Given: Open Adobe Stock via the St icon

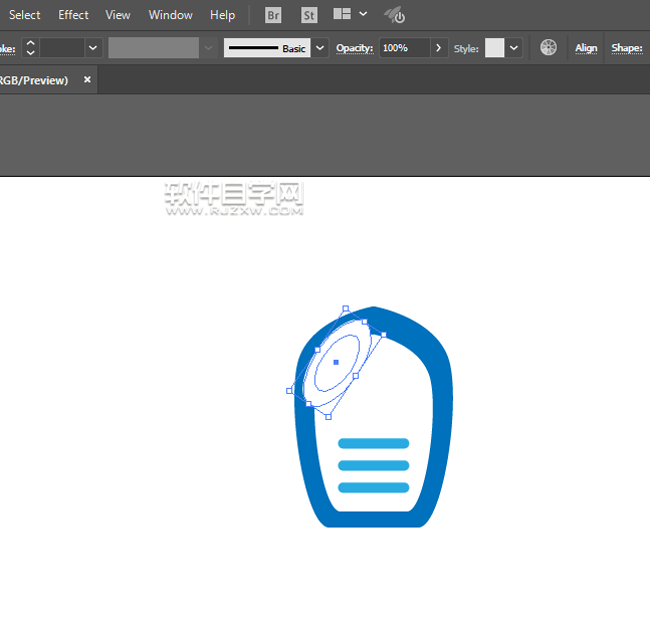Looking at the screenshot, I should coord(309,15).
